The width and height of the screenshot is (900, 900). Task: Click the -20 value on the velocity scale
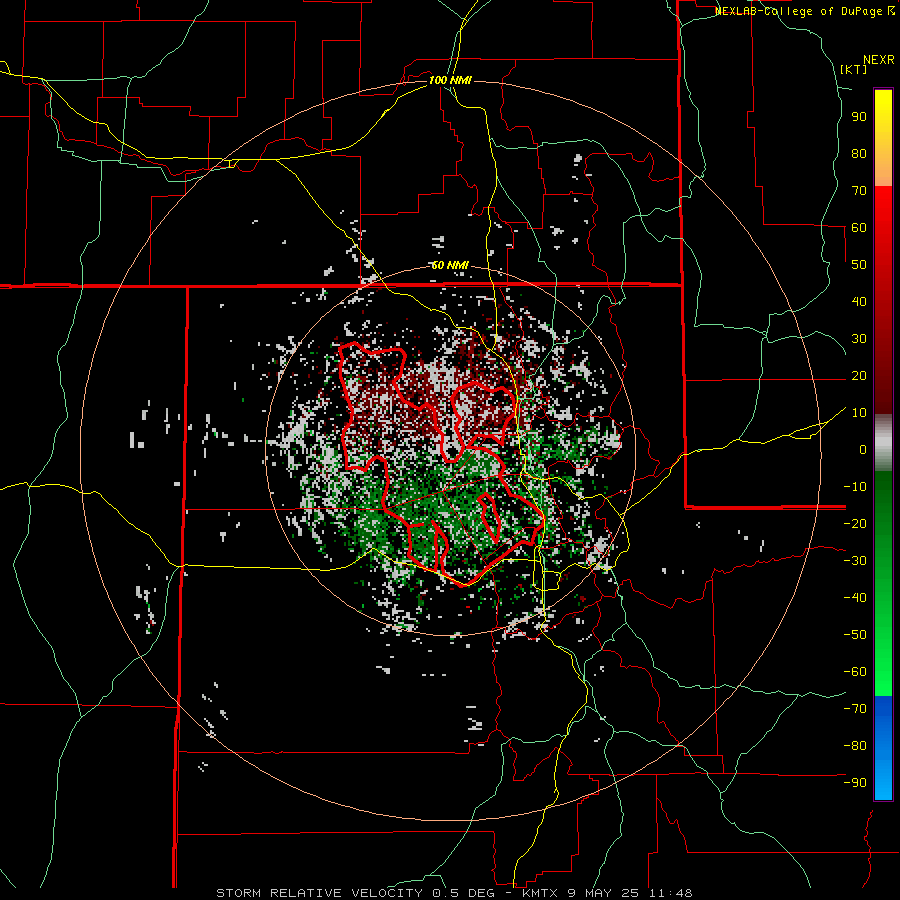tap(855, 523)
